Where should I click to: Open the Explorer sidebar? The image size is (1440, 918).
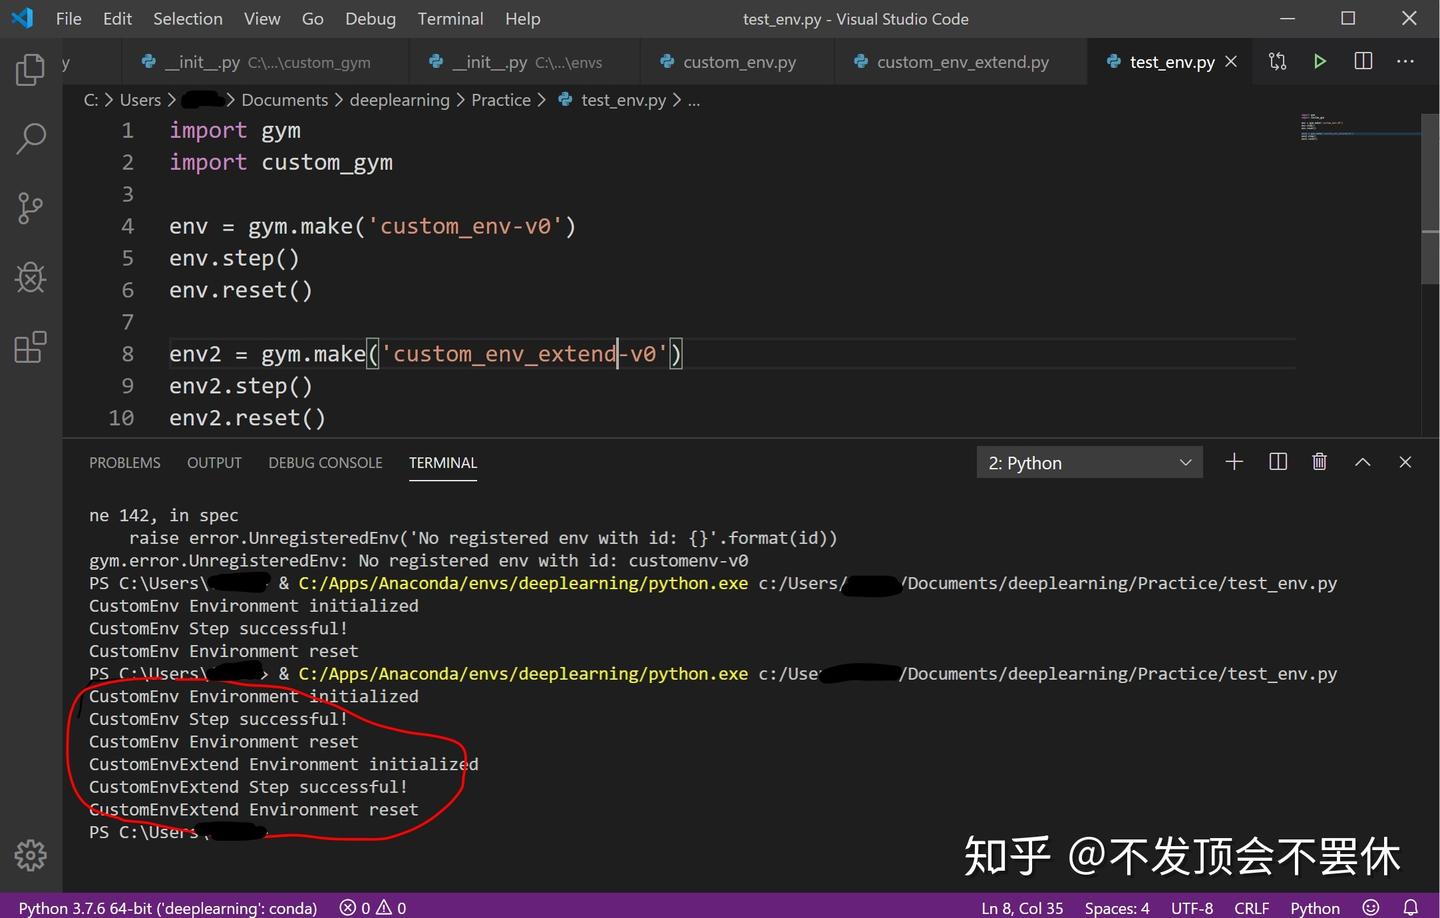click(30, 69)
